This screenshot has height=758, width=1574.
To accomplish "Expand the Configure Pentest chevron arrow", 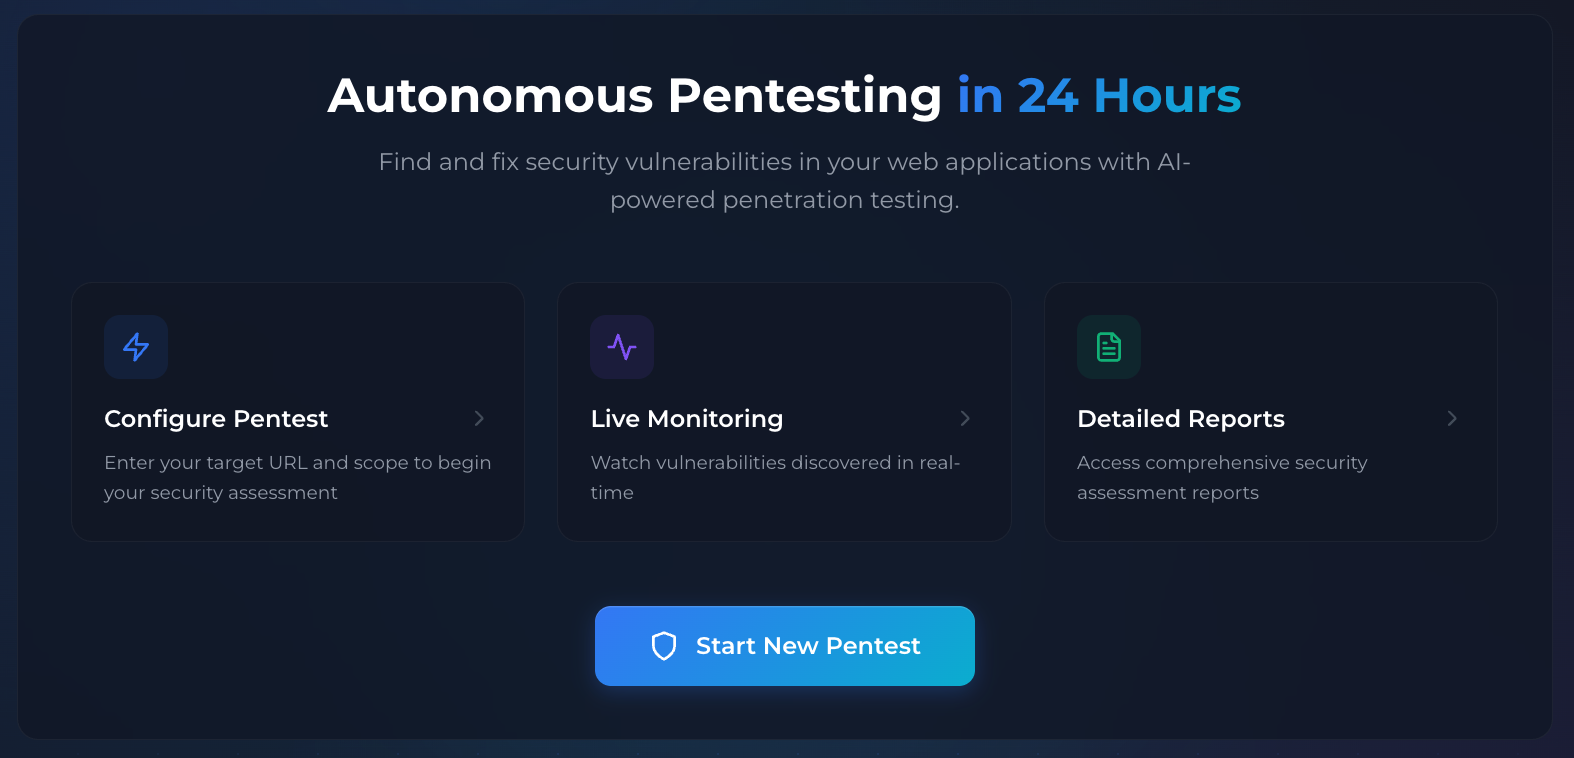I will (479, 418).
